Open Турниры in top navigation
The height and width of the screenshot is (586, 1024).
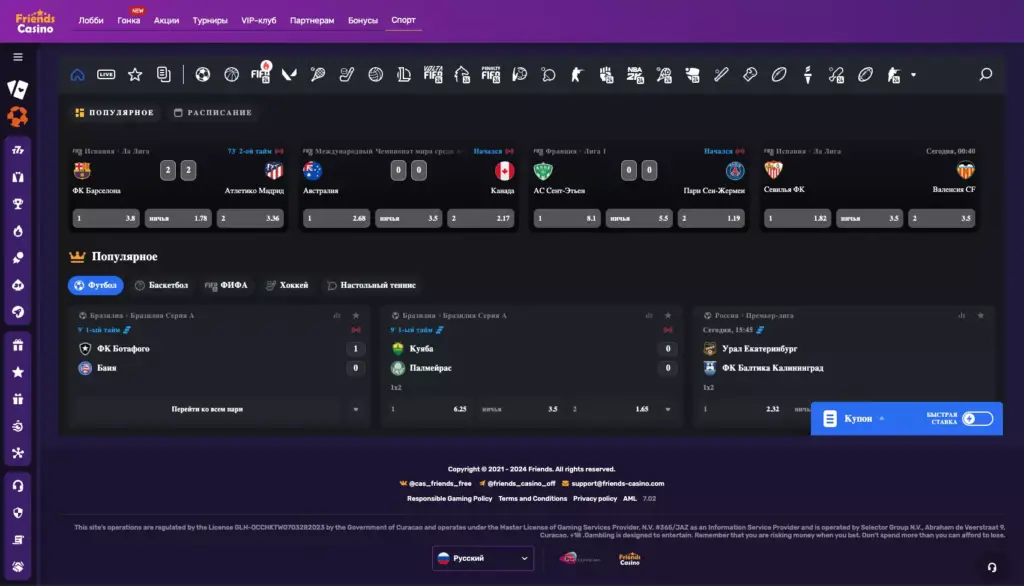[210, 20]
